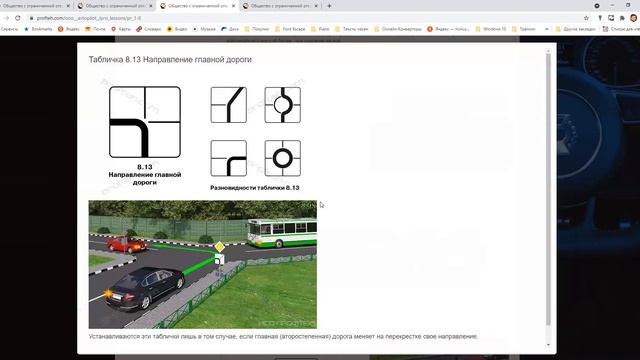
Task: Click the round media control icon in title bar
Action: click(597, 6)
